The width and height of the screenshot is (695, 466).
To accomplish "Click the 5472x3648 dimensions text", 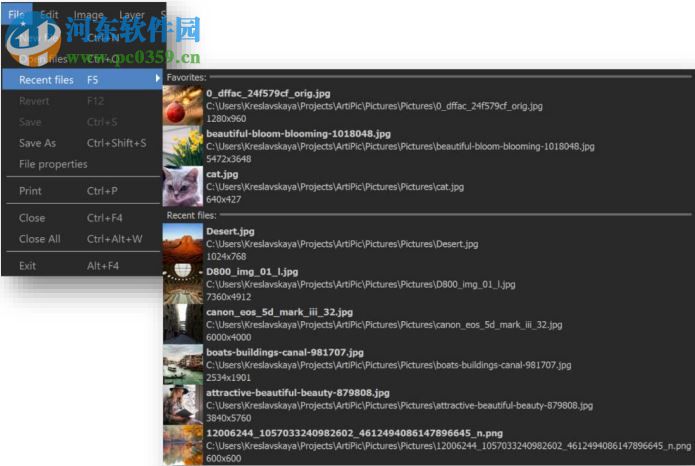I will [x=228, y=159].
